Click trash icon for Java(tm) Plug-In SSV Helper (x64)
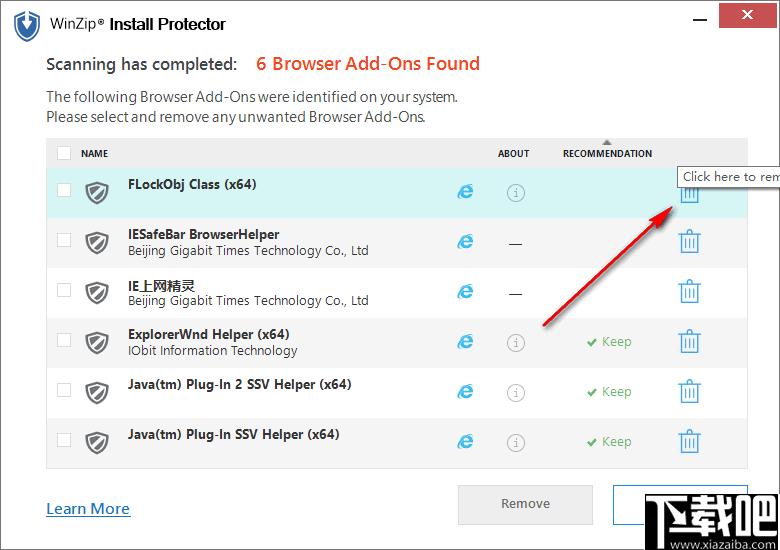The image size is (780, 550). coord(689,441)
